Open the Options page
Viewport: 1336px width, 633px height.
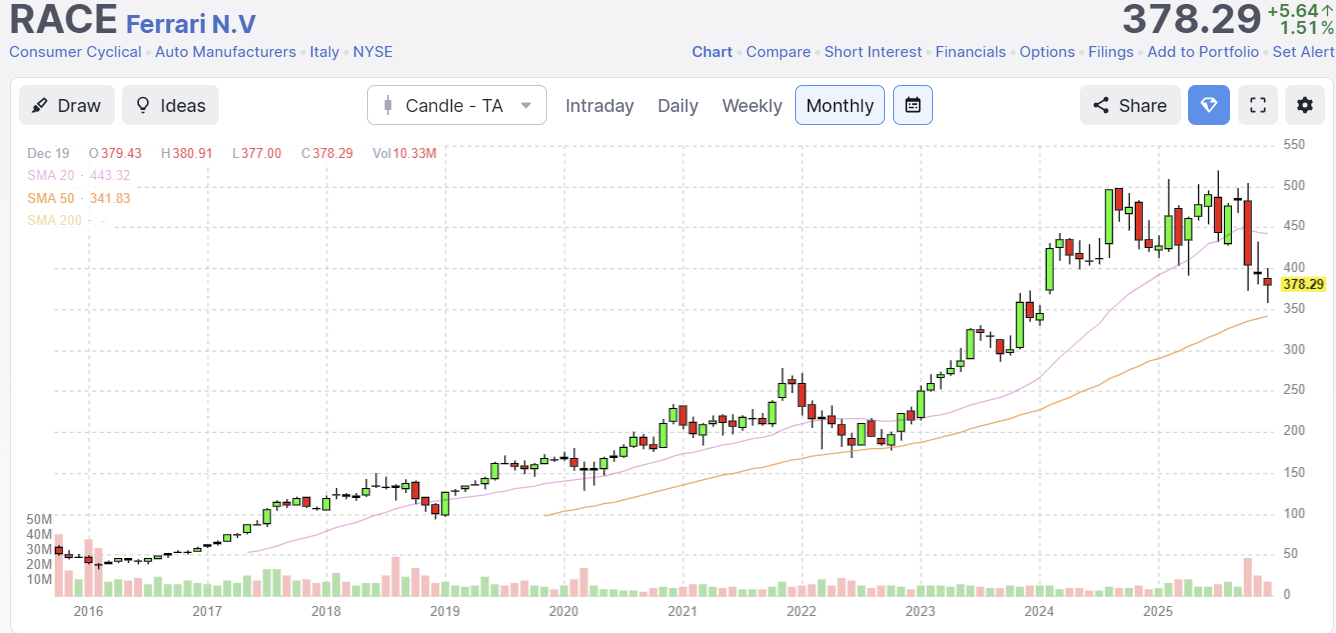coord(1047,52)
